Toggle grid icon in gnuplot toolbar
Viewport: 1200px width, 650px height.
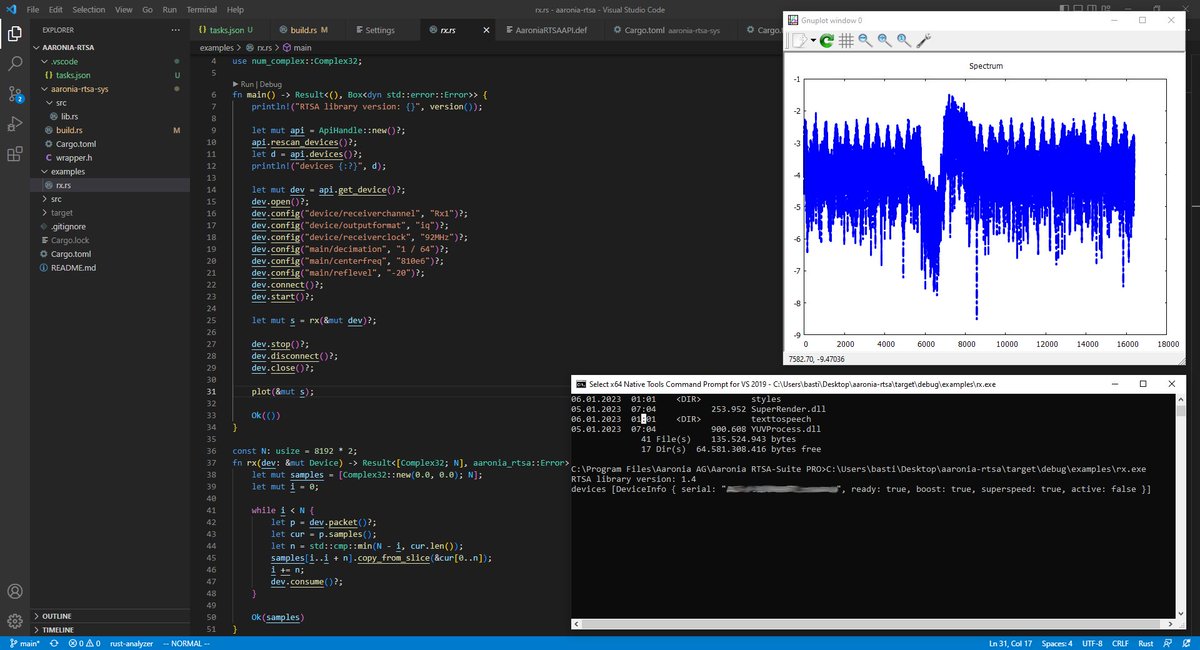click(846, 41)
